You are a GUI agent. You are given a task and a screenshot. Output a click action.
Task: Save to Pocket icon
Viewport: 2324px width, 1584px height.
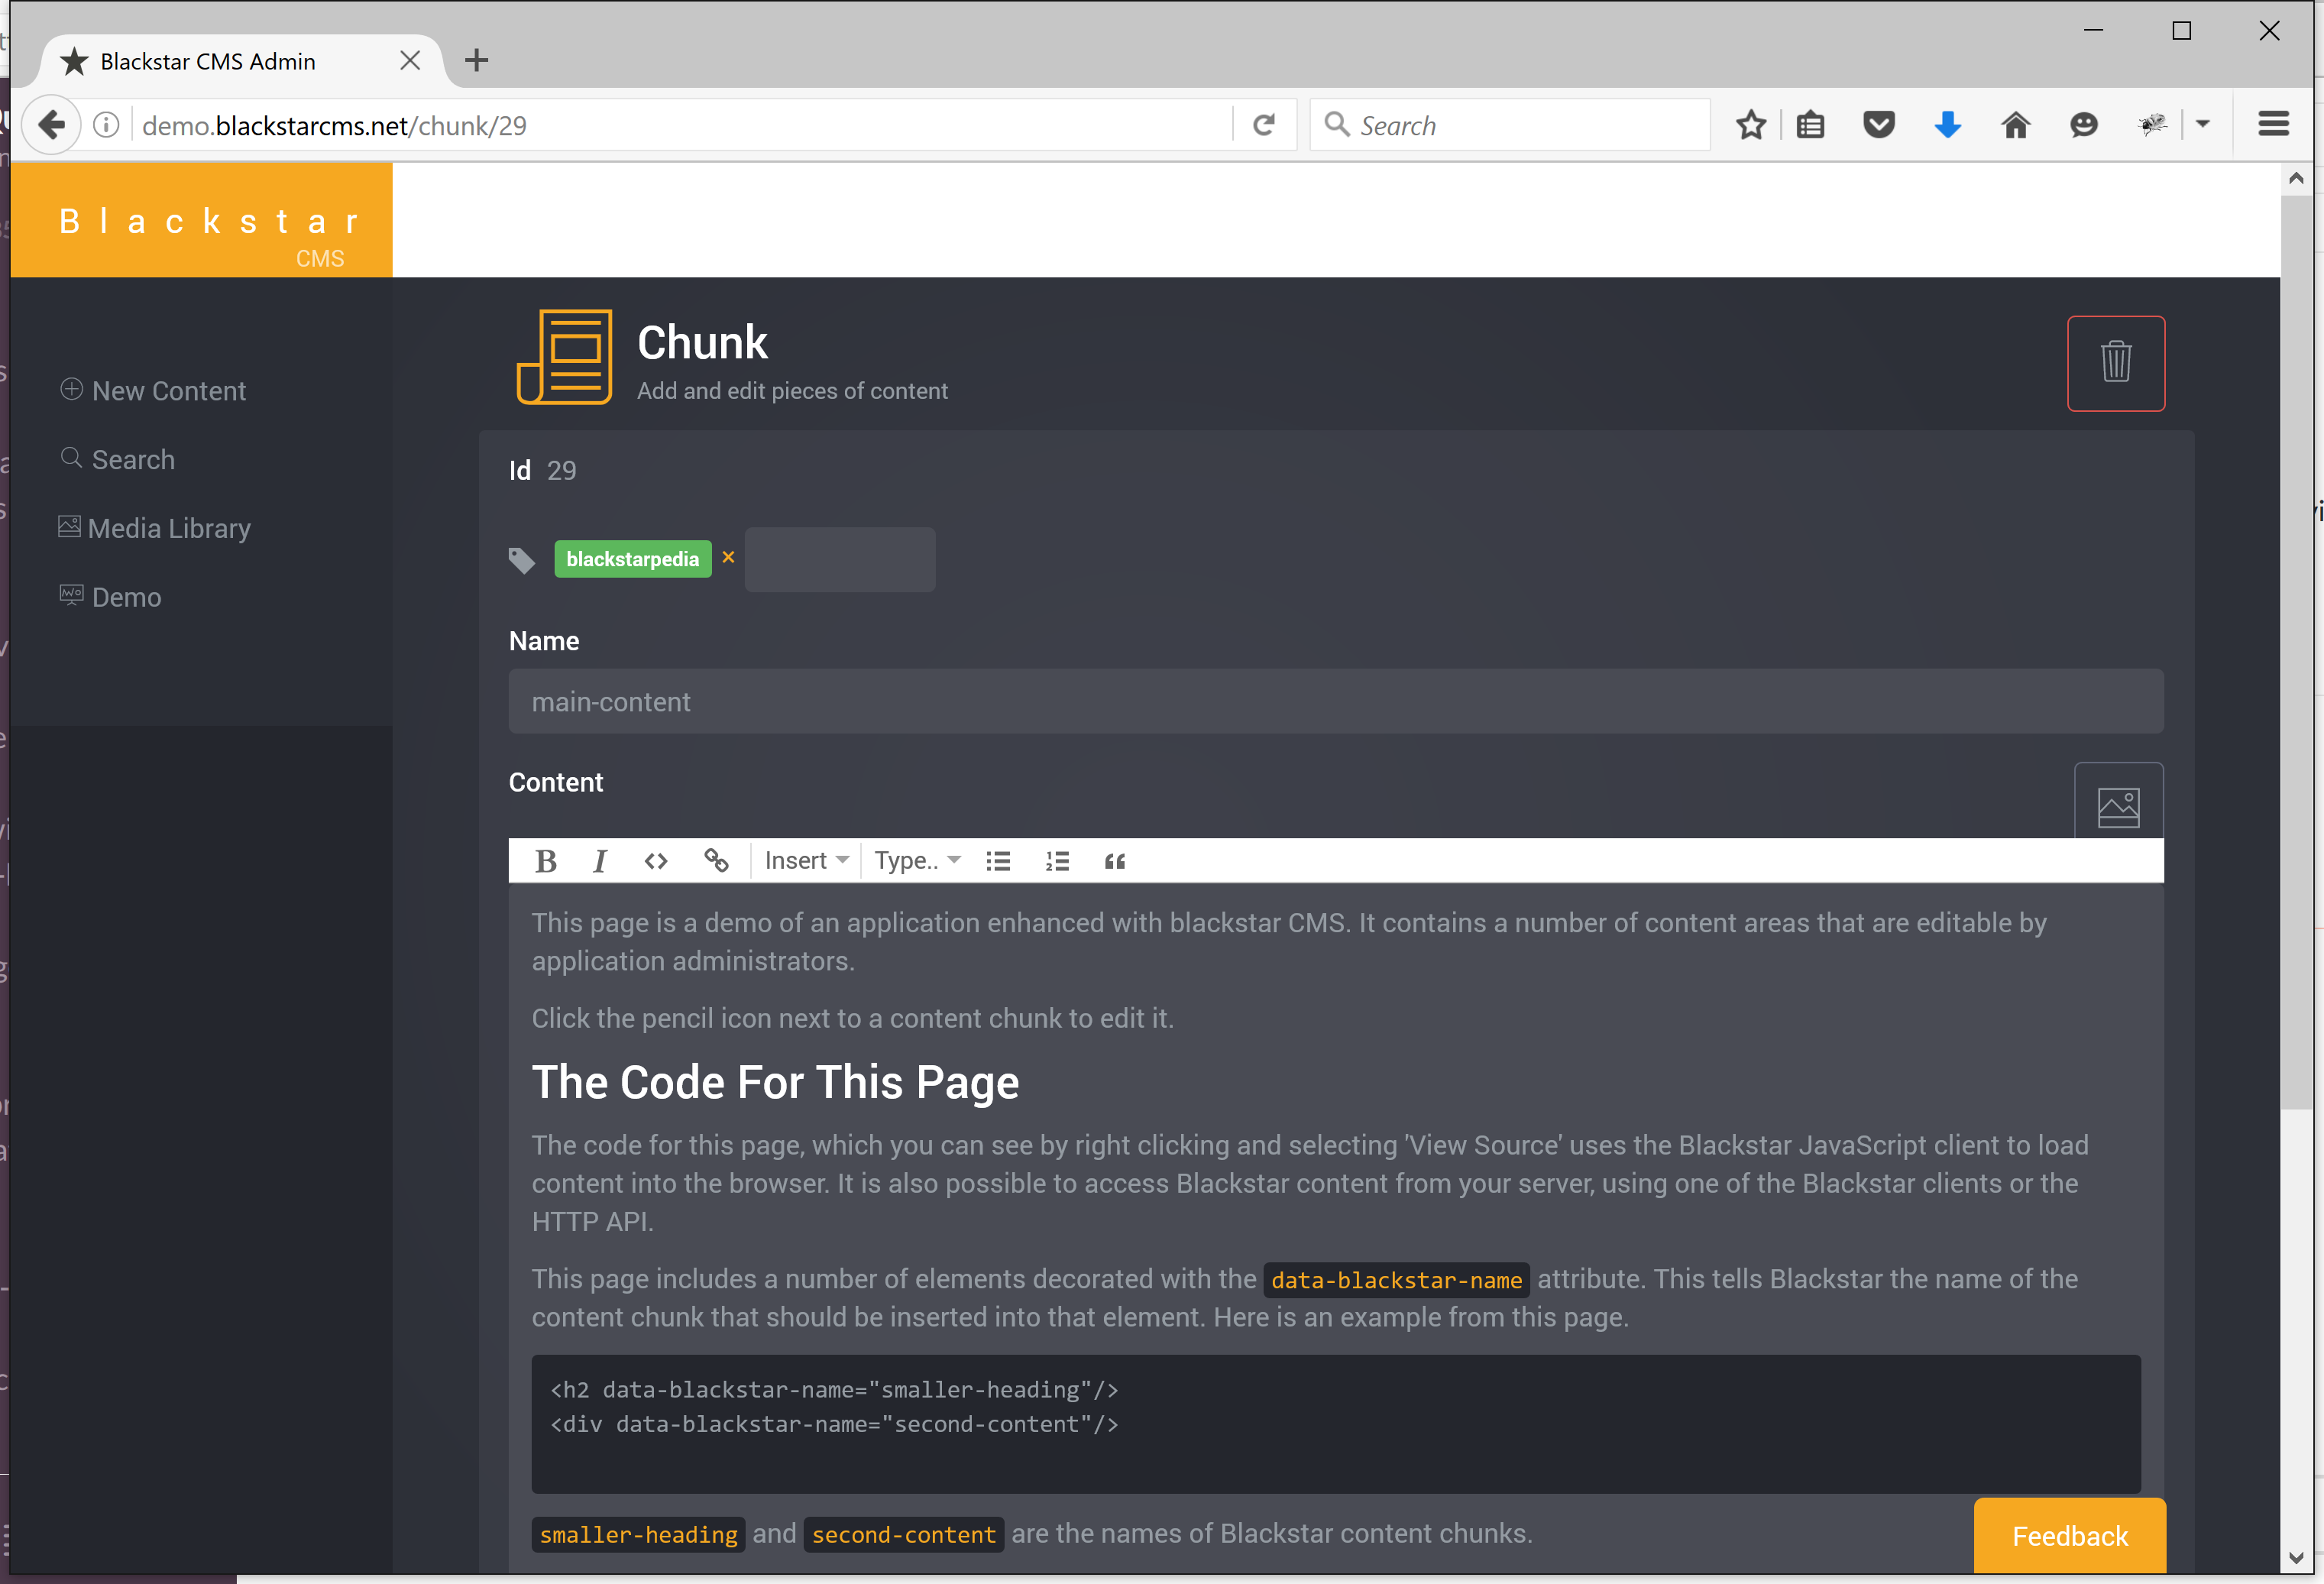[x=1879, y=125]
